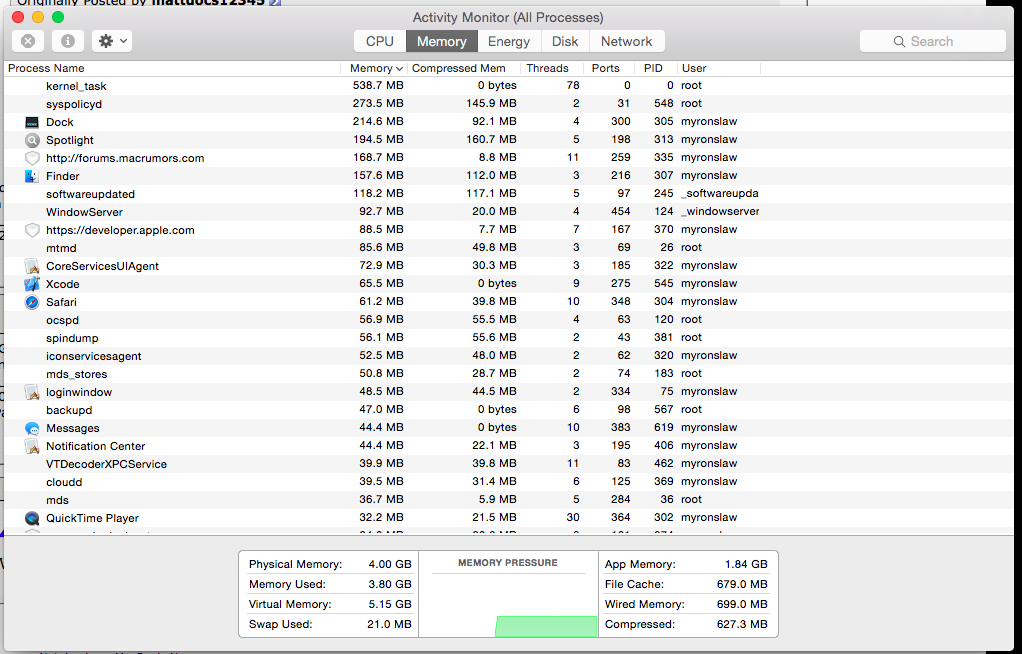1022x654 pixels.
Task: Click the loginwindow app icon
Action: 32,392
